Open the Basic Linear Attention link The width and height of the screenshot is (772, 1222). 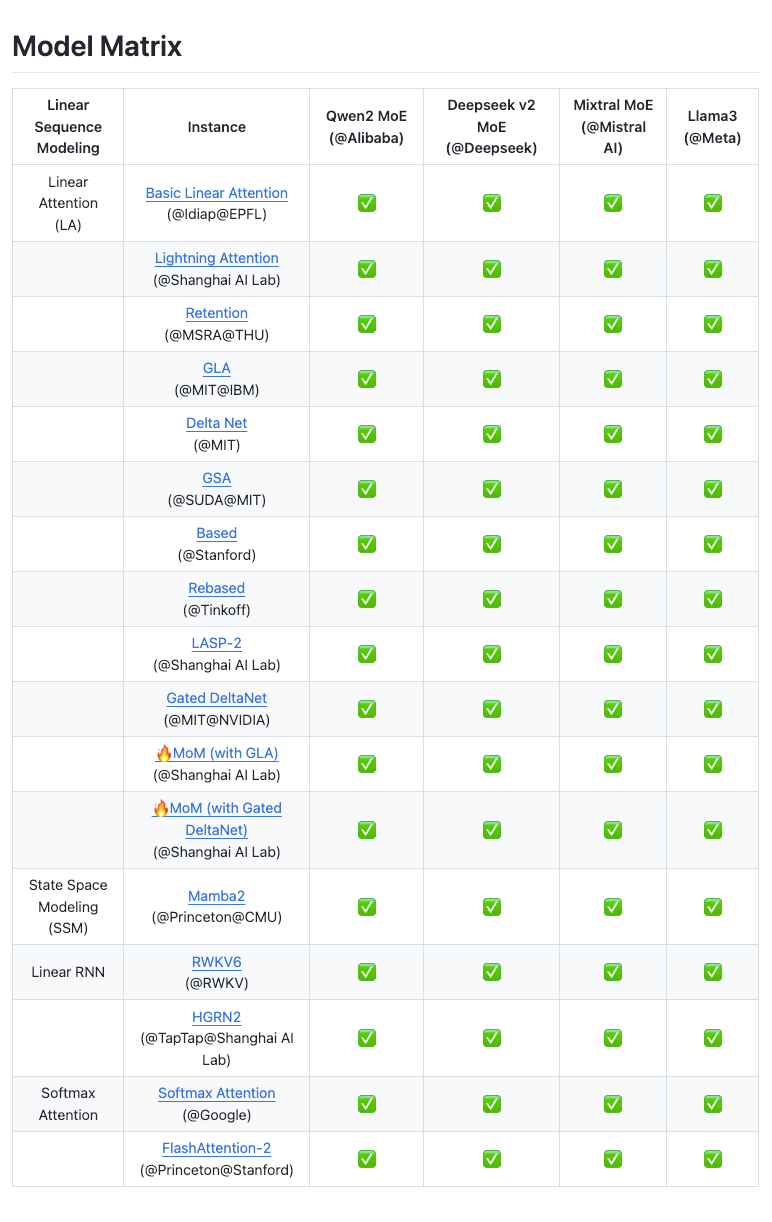[x=216, y=193]
